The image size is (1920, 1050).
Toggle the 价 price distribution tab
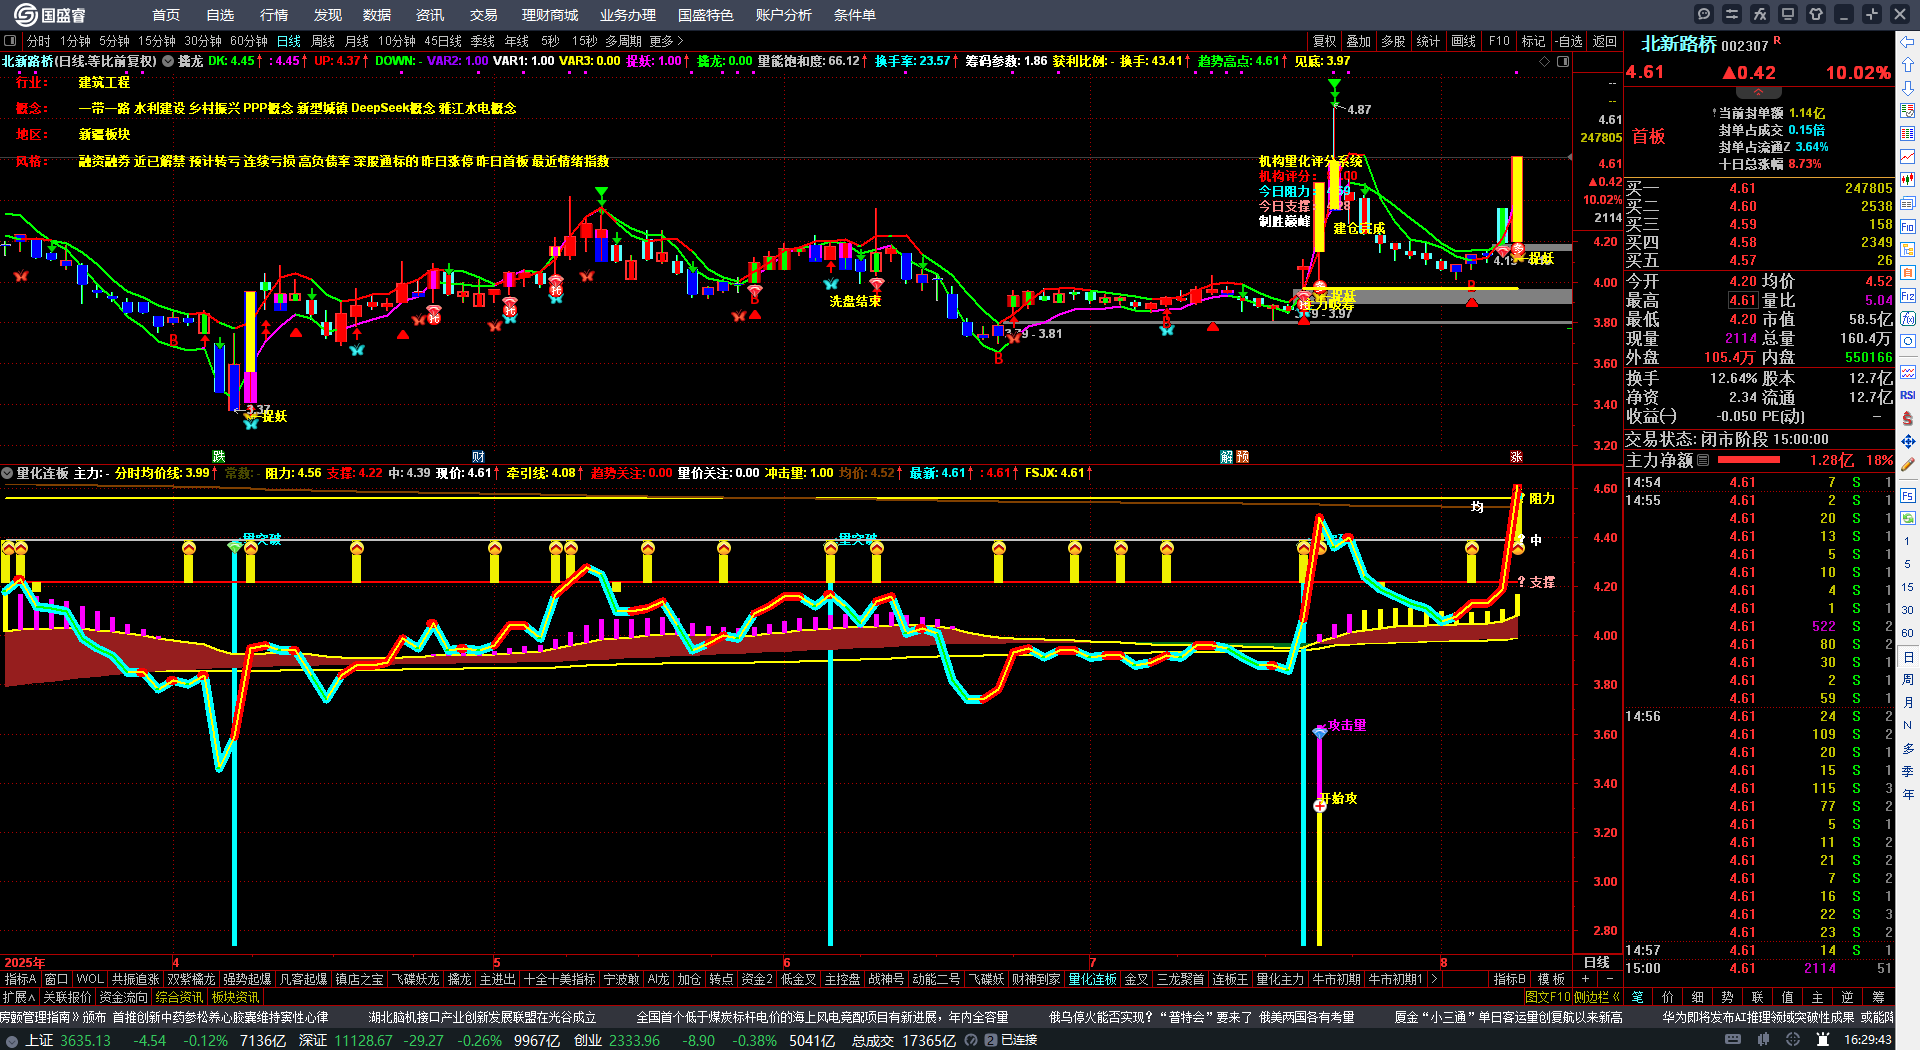1668,996
